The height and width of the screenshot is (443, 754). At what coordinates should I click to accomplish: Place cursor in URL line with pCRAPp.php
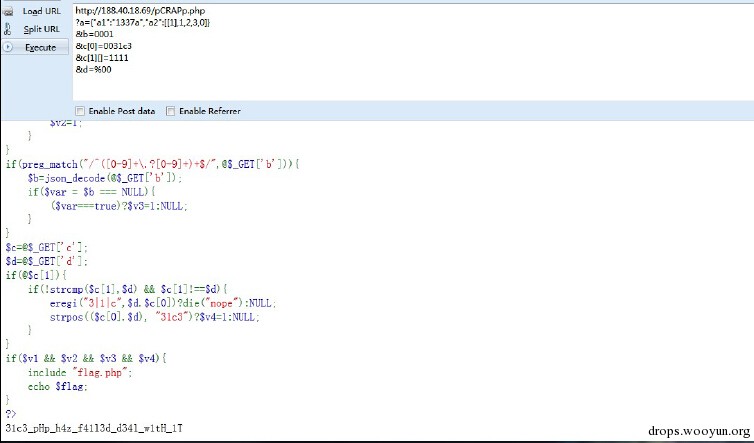coord(140,11)
